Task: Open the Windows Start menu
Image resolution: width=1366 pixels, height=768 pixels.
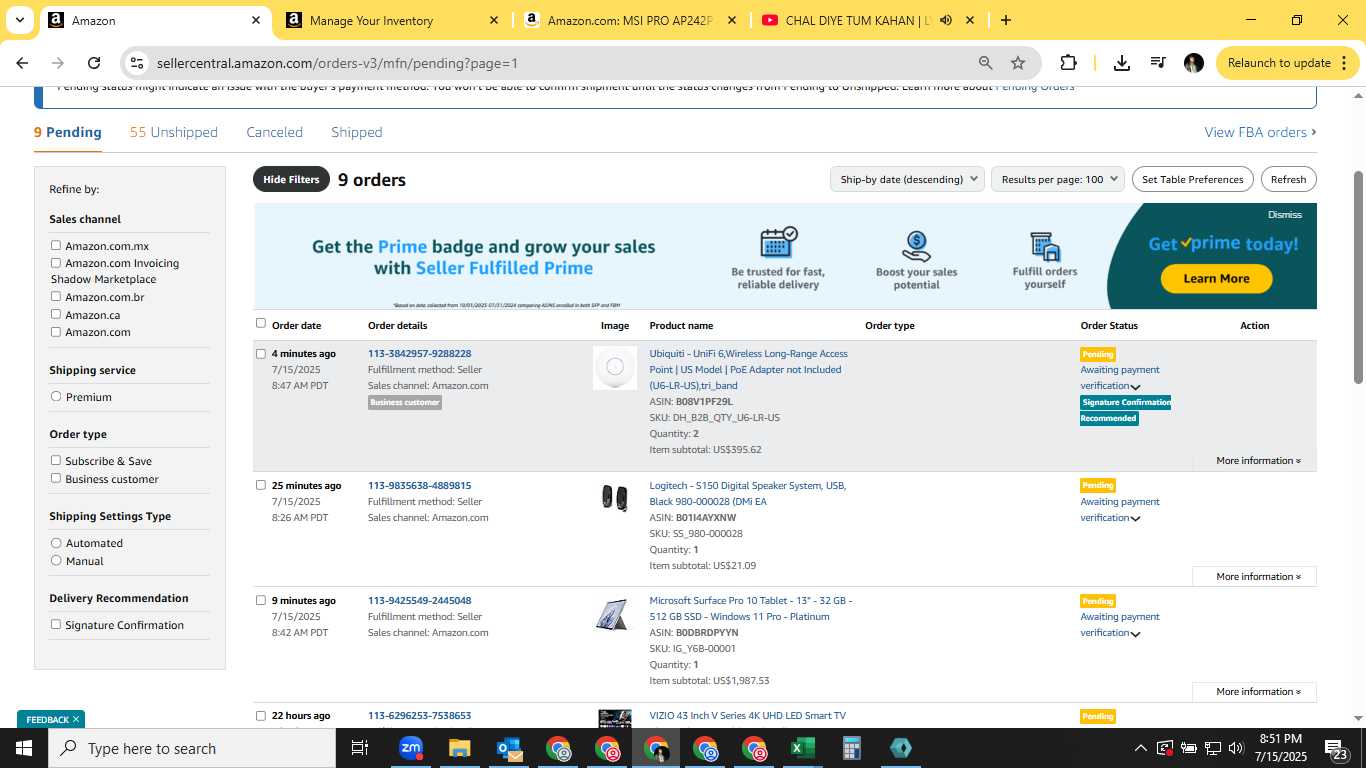Action: pos(23,748)
